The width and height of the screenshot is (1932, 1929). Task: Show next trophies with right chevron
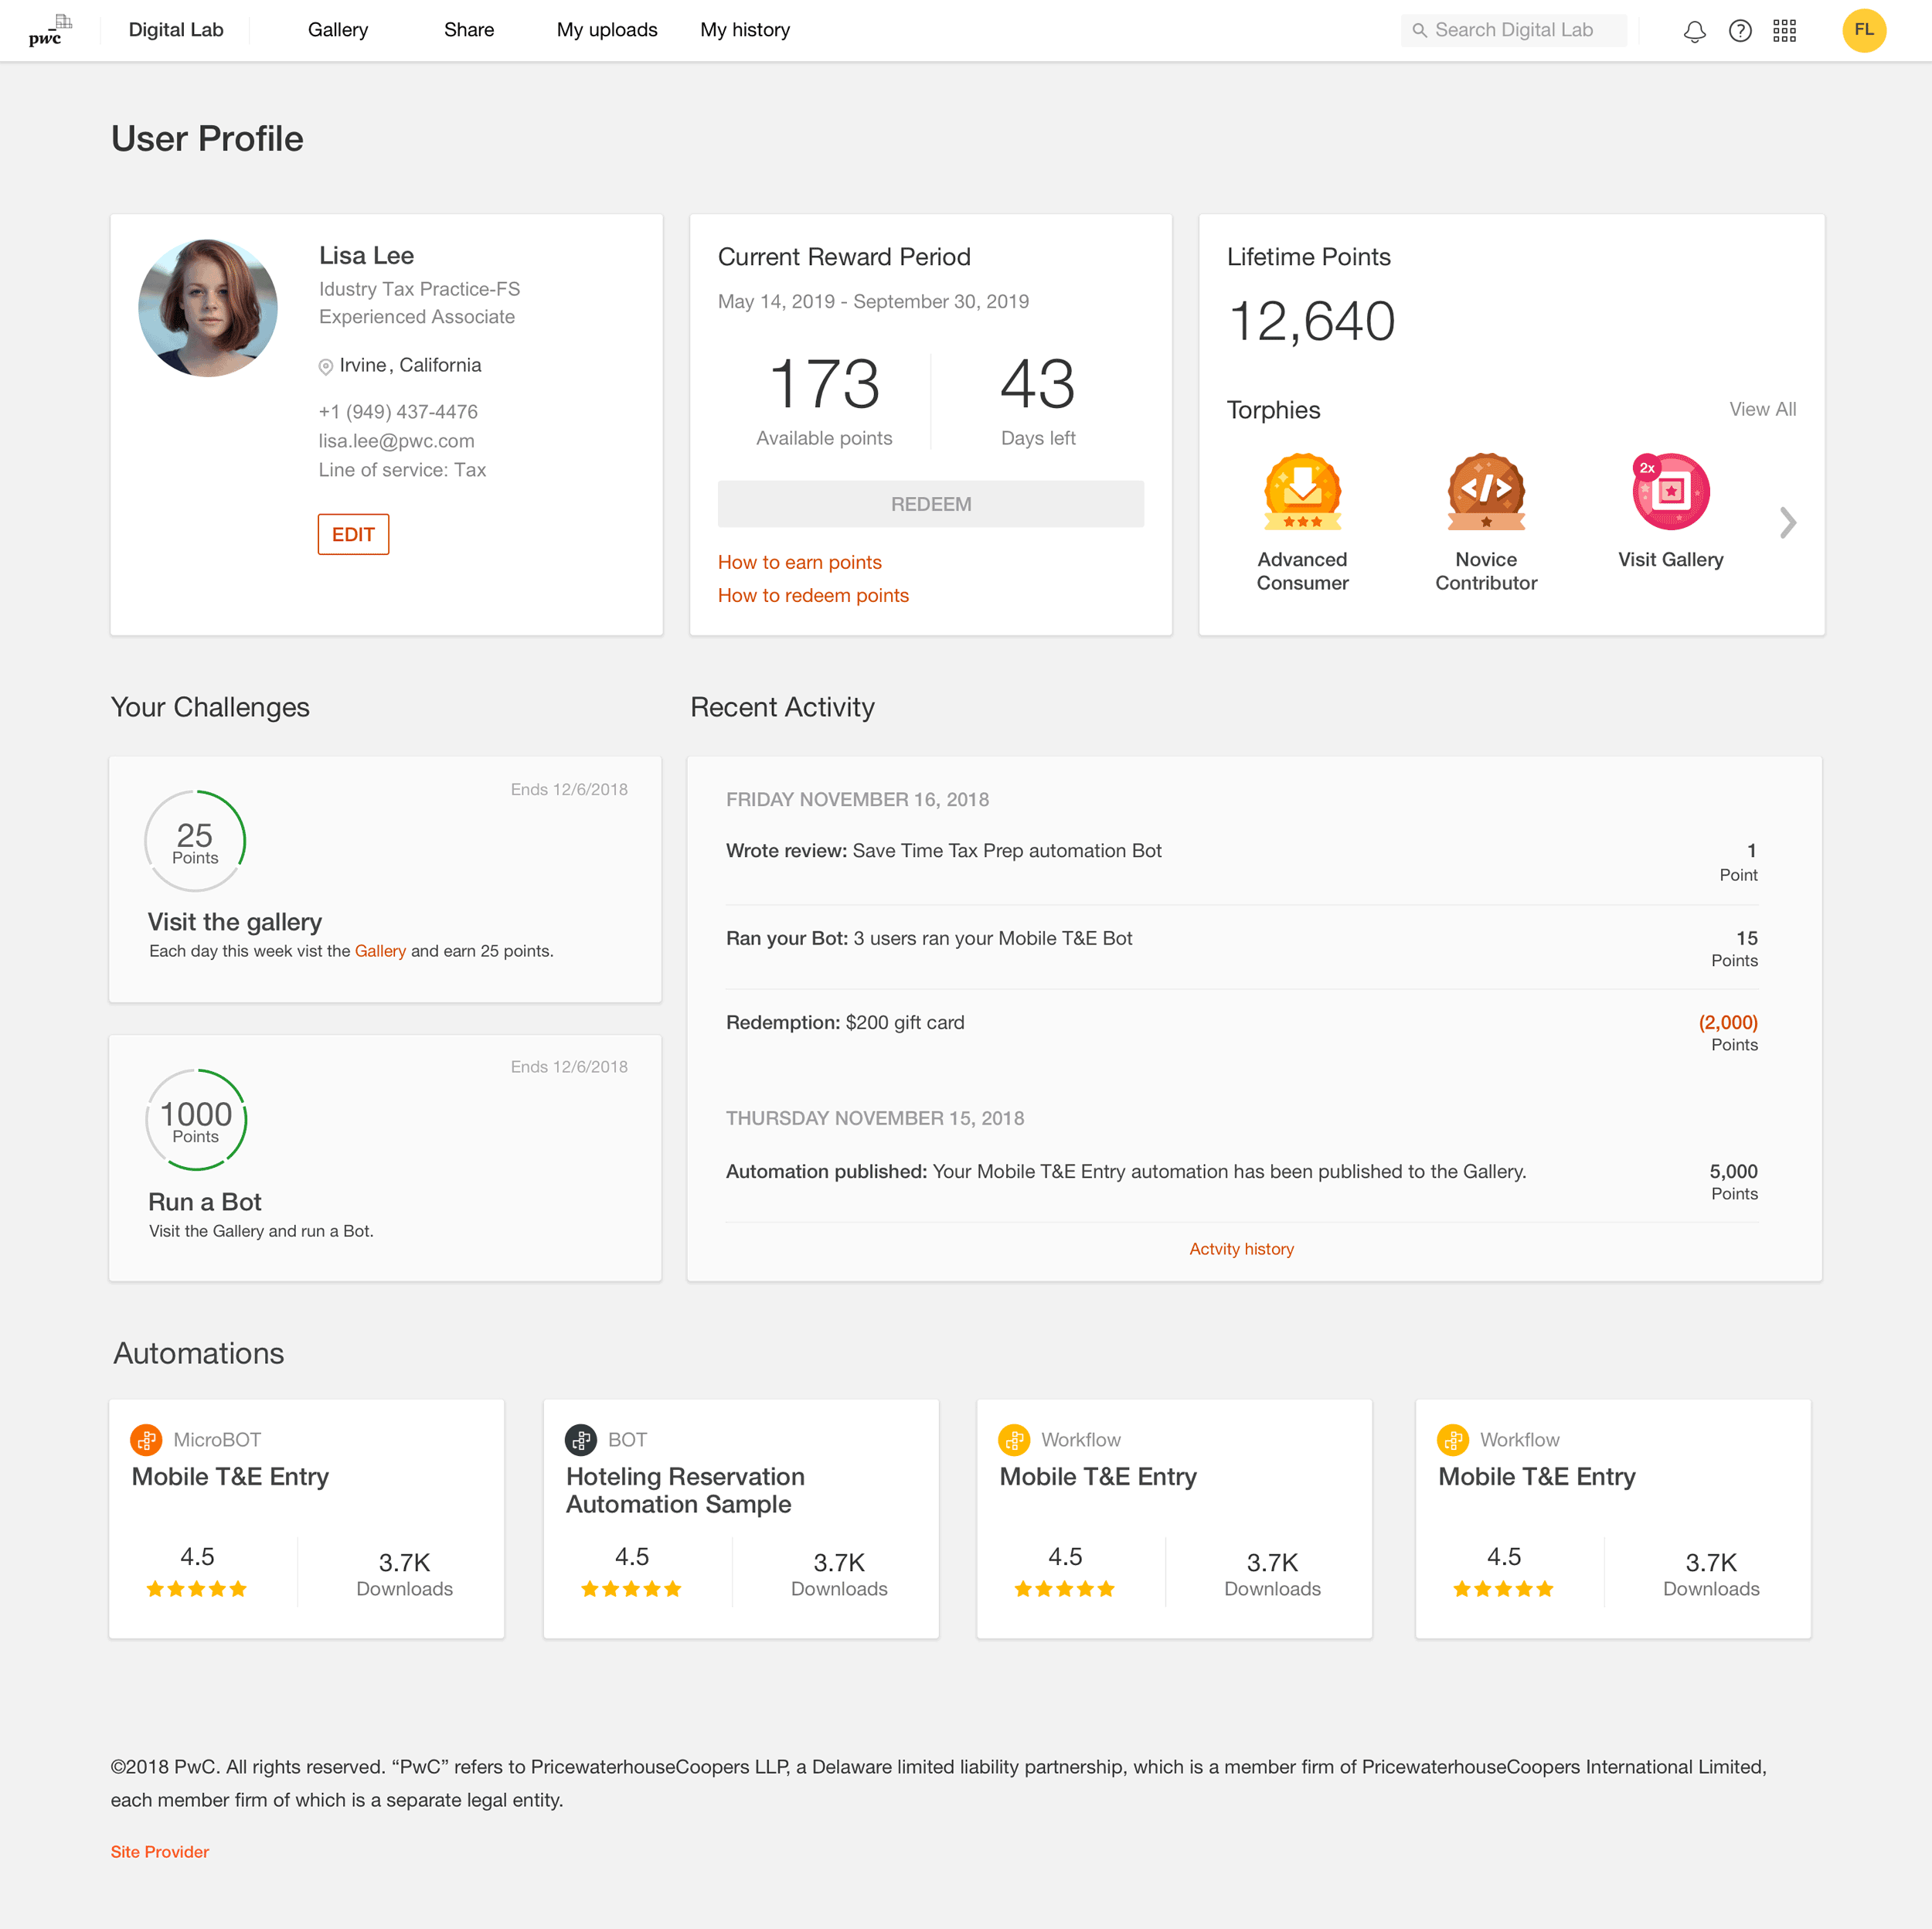(x=1788, y=522)
